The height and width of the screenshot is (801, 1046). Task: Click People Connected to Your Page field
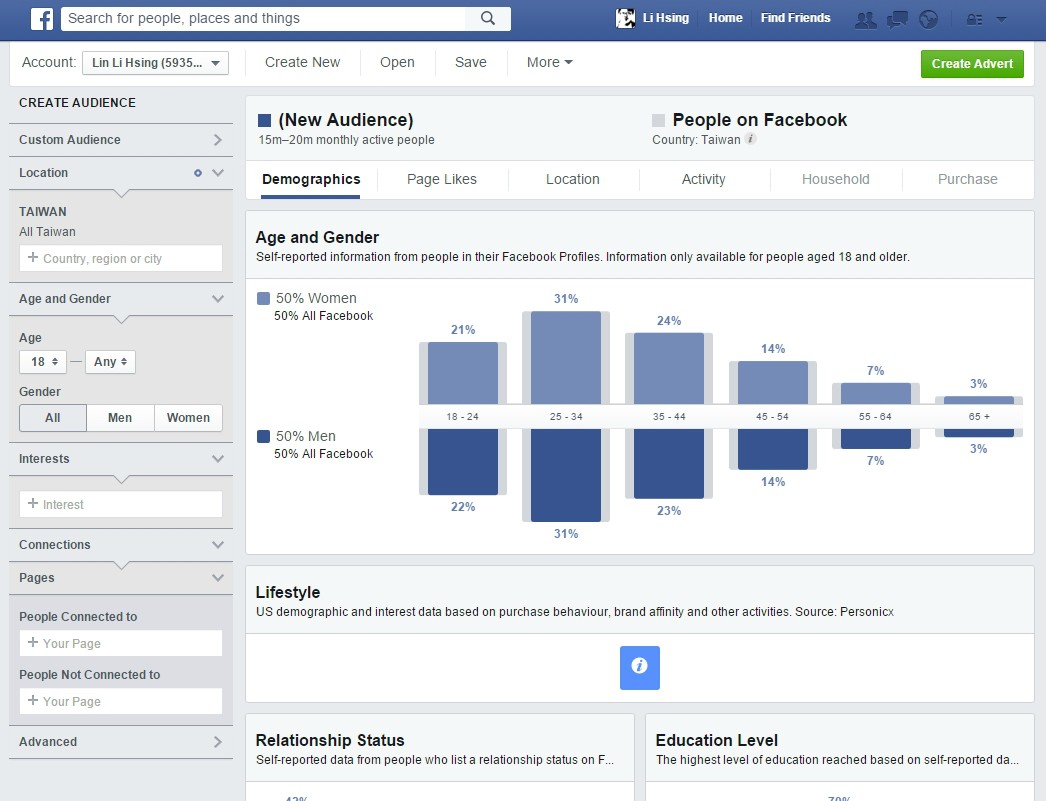tap(121, 643)
